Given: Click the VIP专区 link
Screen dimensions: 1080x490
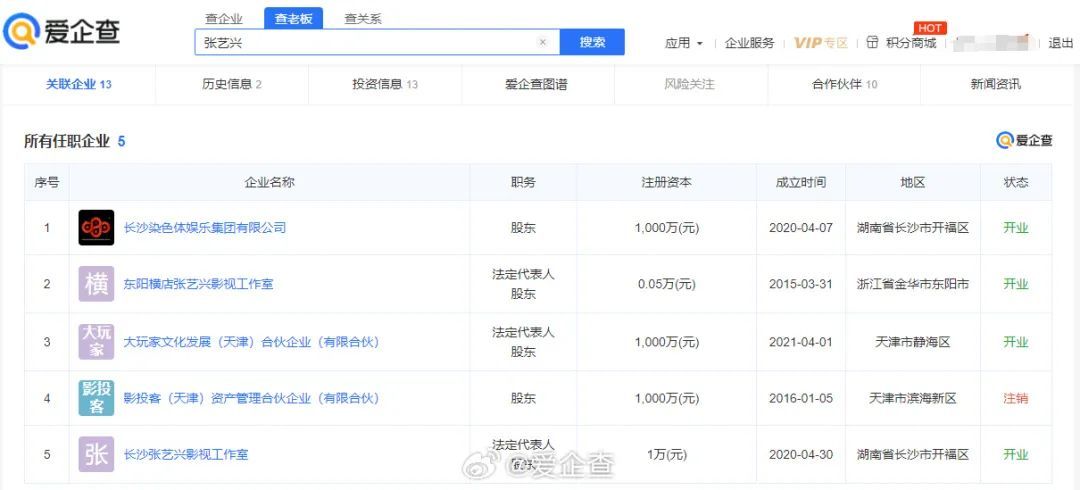Looking at the screenshot, I should coord(820,43).
